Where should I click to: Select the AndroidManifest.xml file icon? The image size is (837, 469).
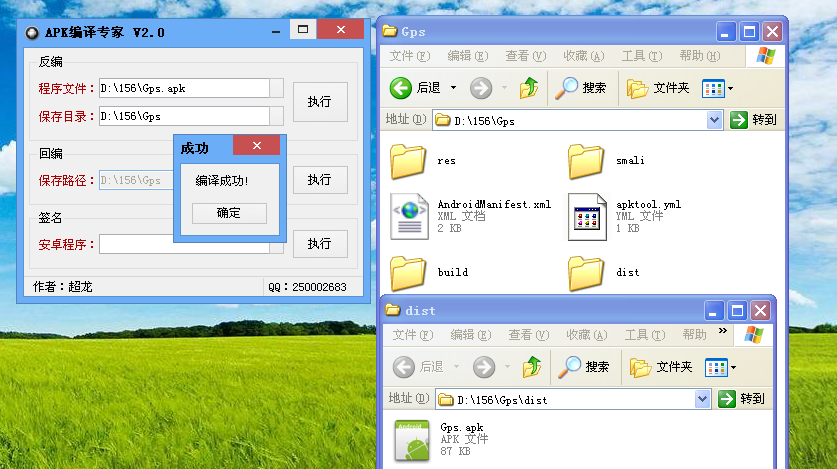(x=409, y=216)
